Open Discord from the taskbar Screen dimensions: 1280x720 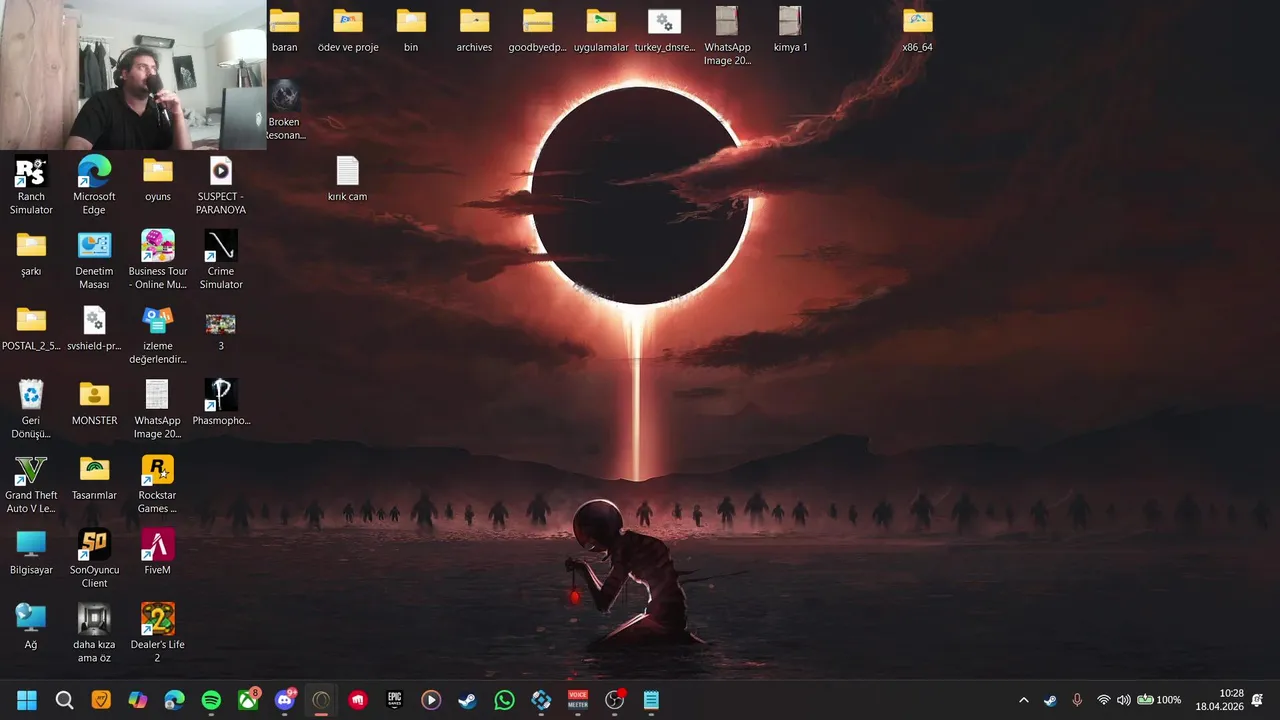(x=285, y=700)
